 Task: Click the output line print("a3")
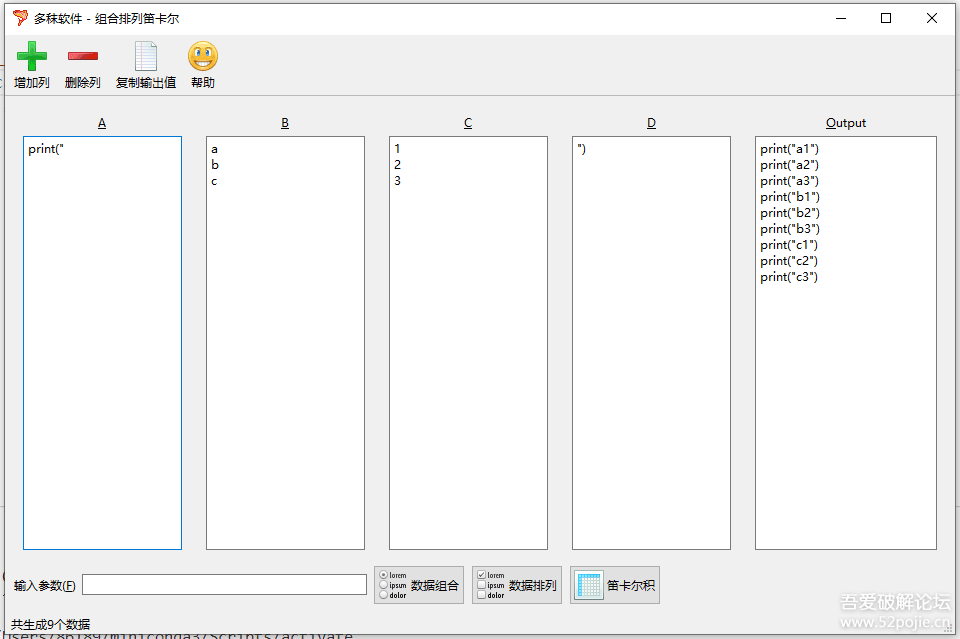click(789, 181)
